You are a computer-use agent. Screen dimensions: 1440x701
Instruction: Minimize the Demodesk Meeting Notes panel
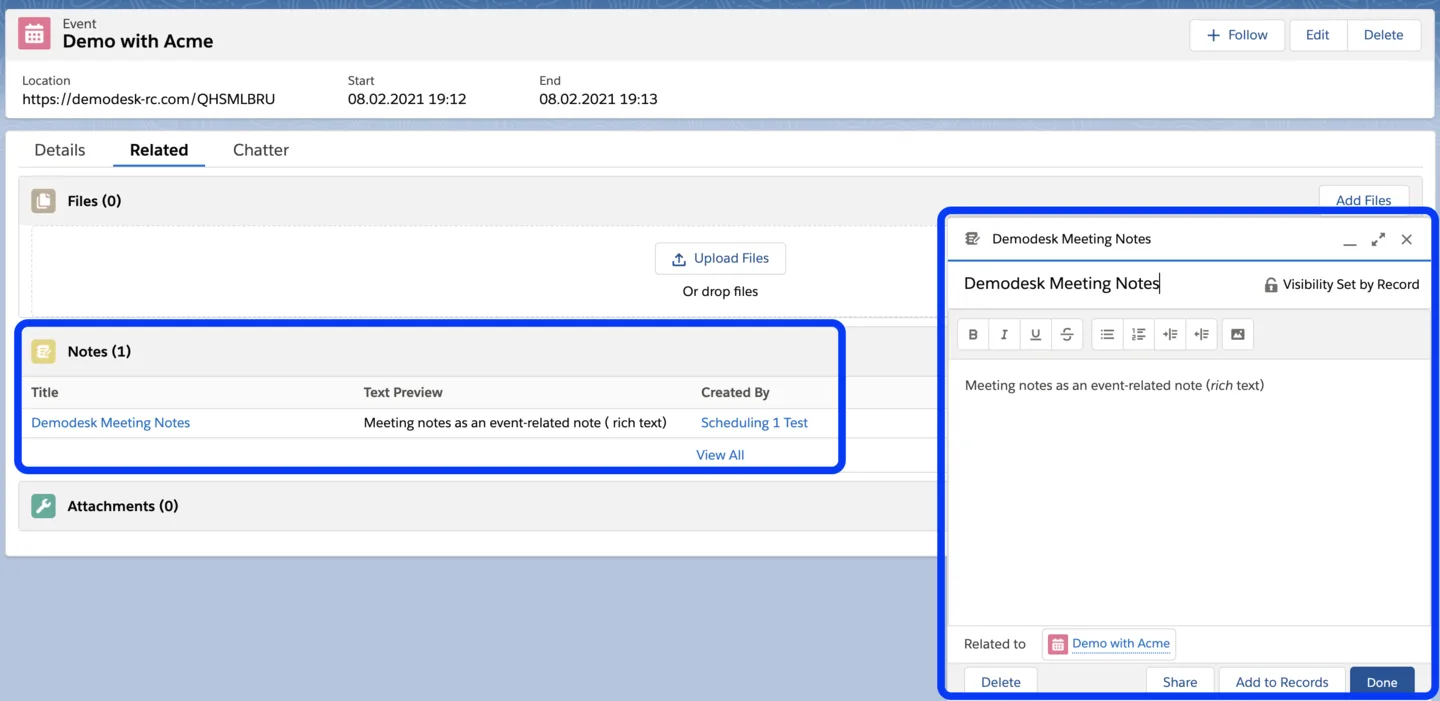(1350, 240)
